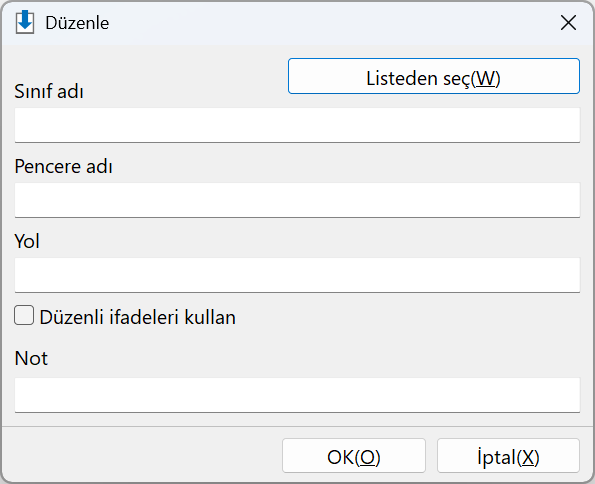Enable the Düzenli ifadeleri kullan checkbox

point(24,316)
